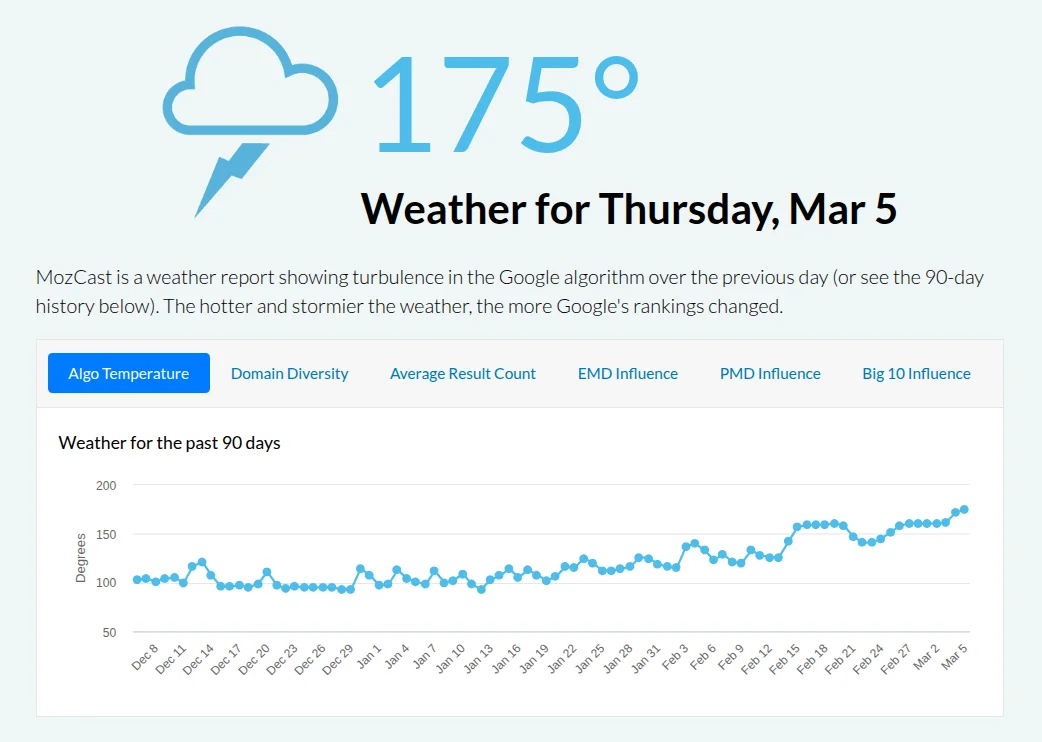Select the Algo Temperature tab

click(x=129, y=373)
